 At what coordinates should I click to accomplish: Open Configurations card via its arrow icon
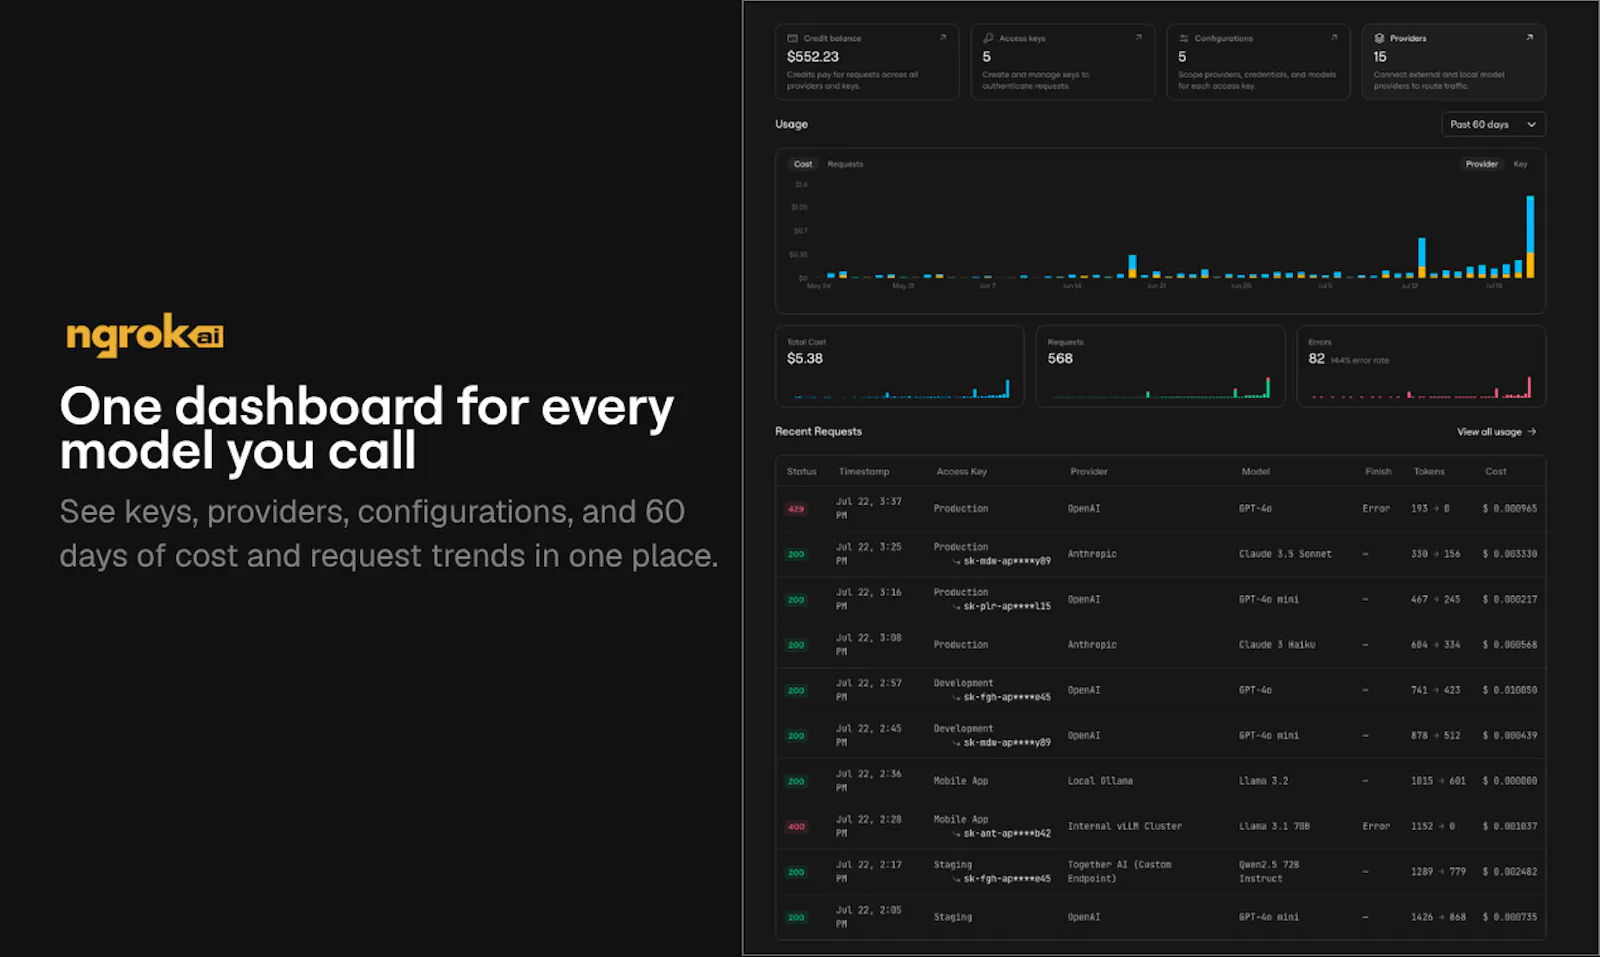pos(1334,37)
